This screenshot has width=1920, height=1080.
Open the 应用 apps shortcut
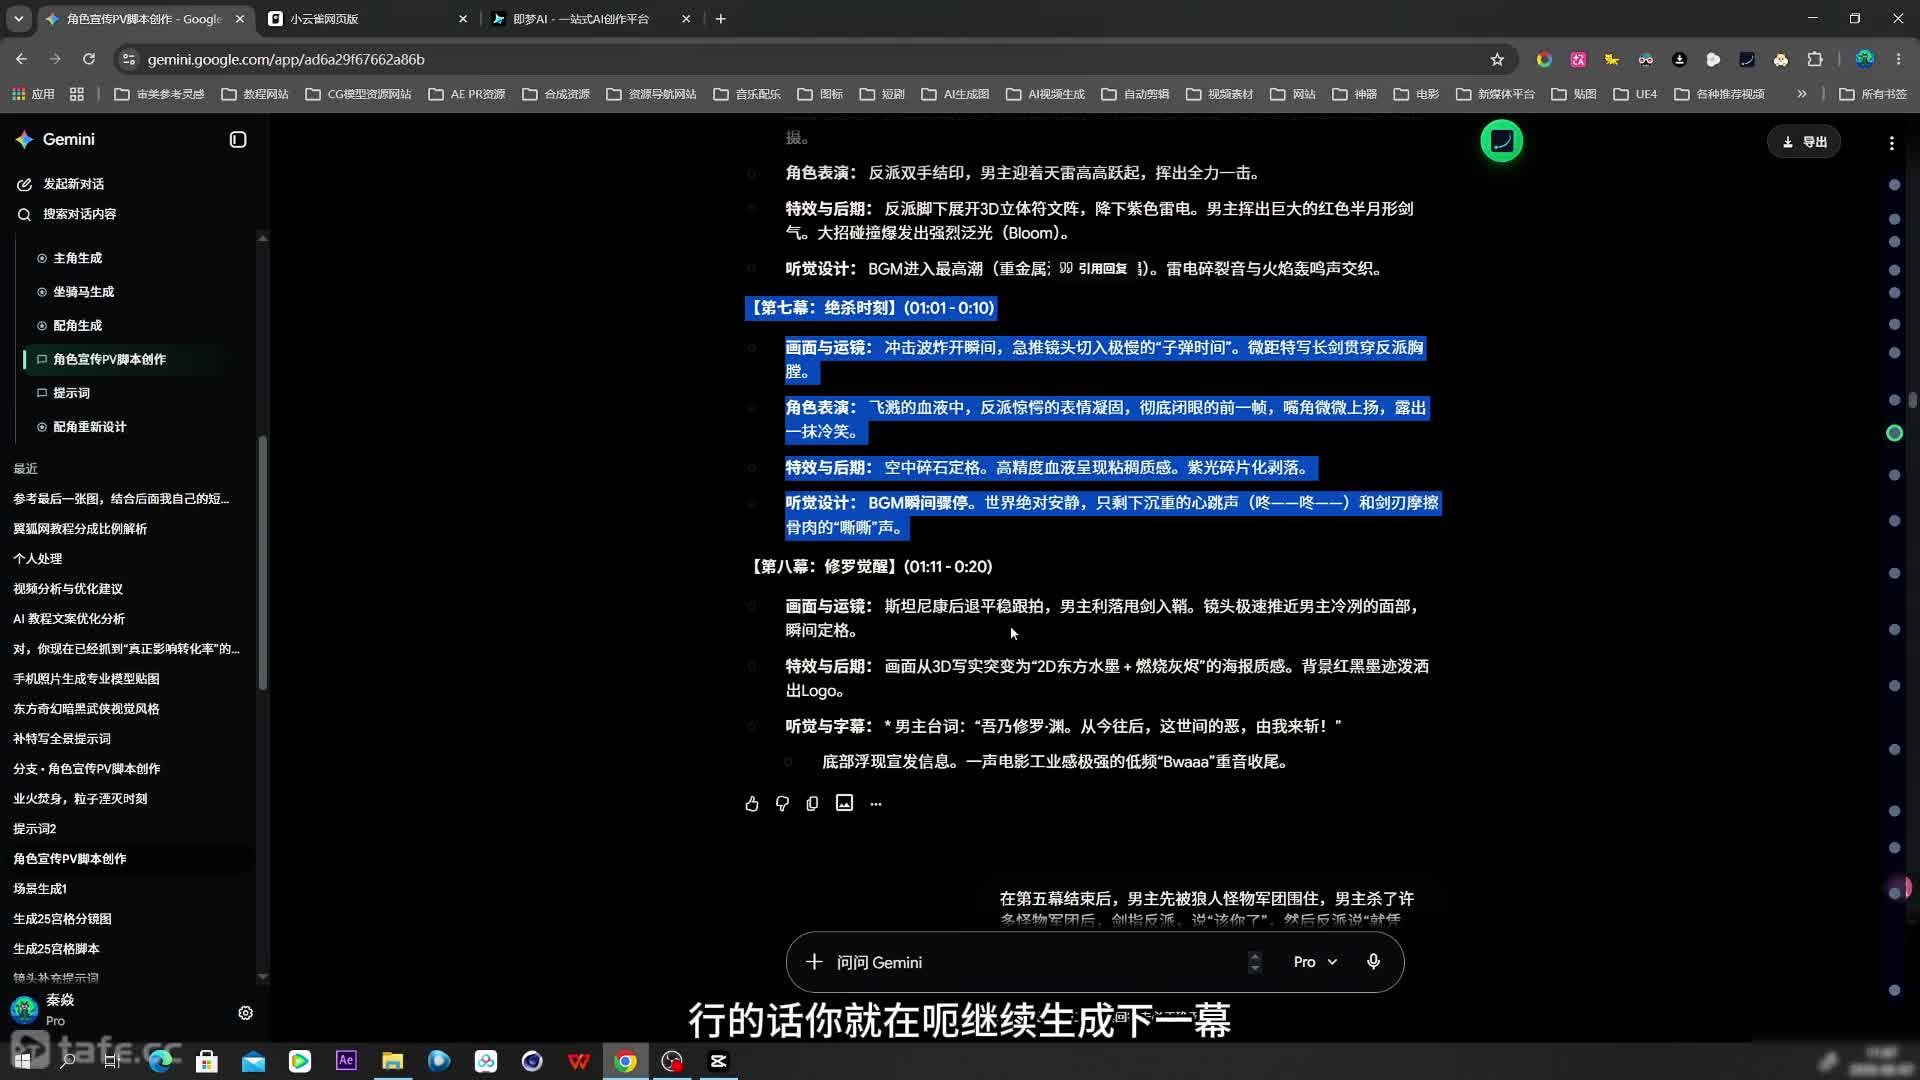tap(33, 94)
